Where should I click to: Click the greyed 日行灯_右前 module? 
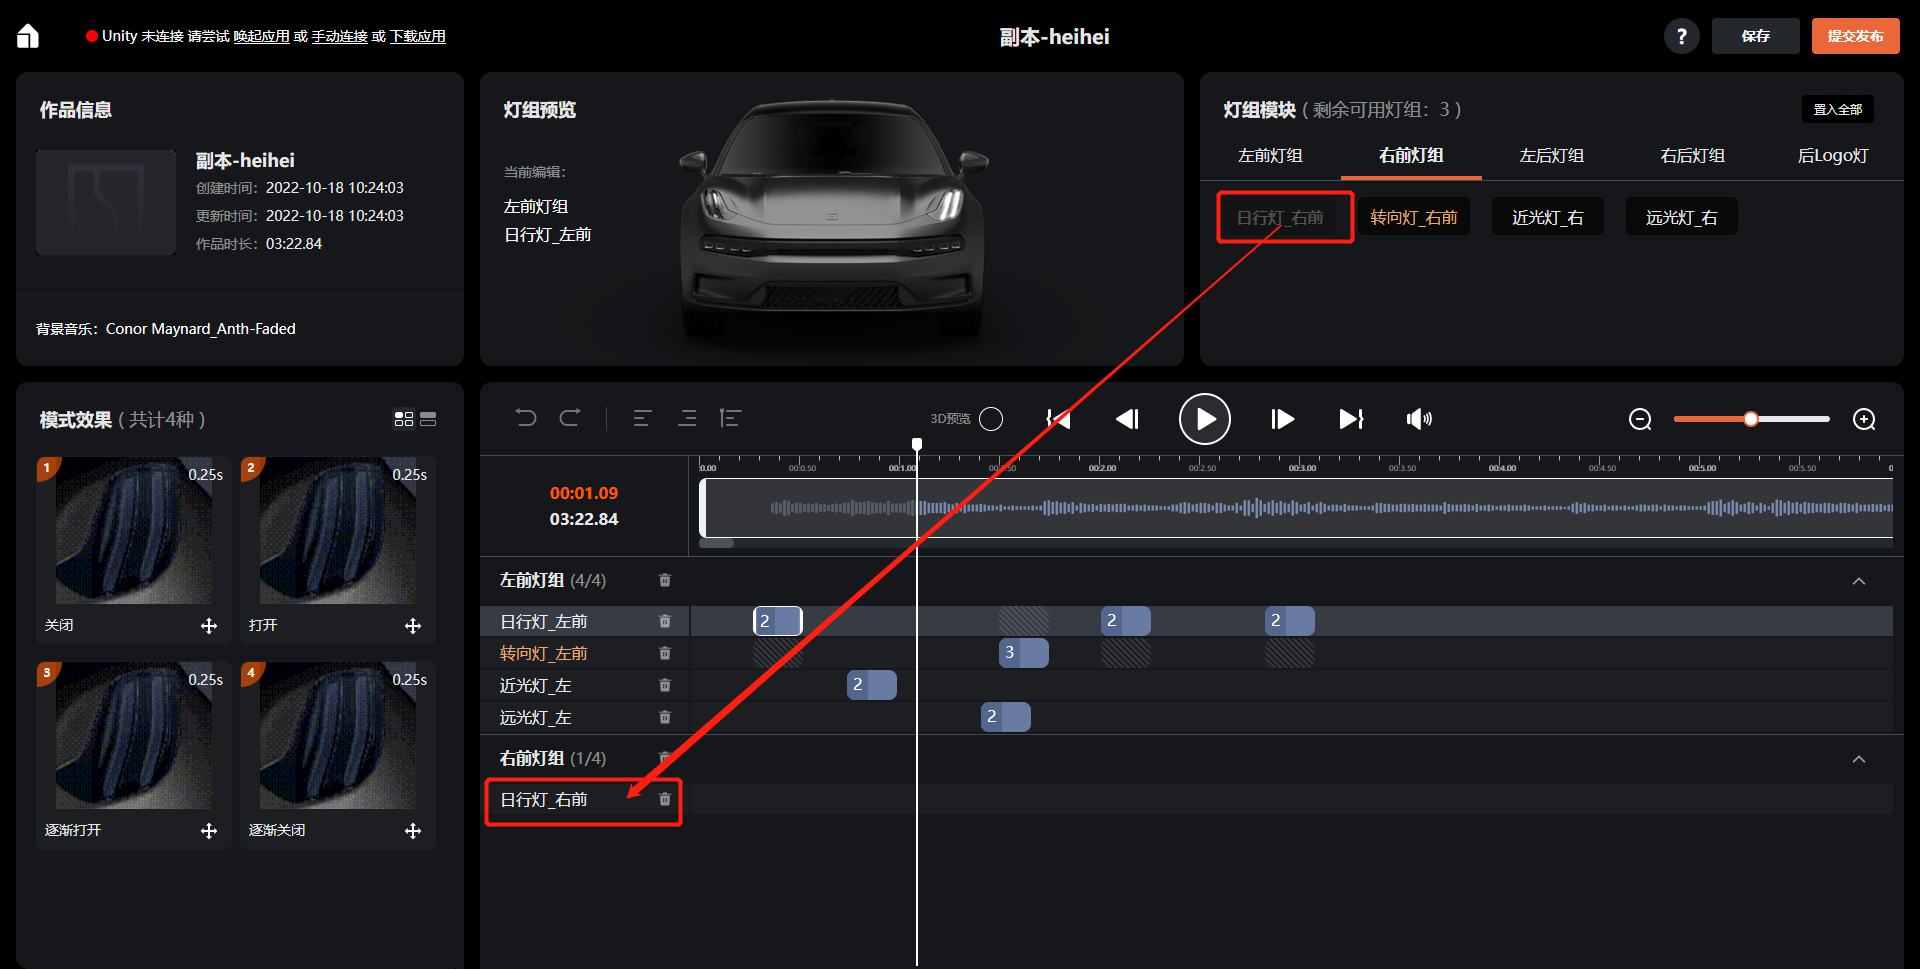coord(1280,217)
